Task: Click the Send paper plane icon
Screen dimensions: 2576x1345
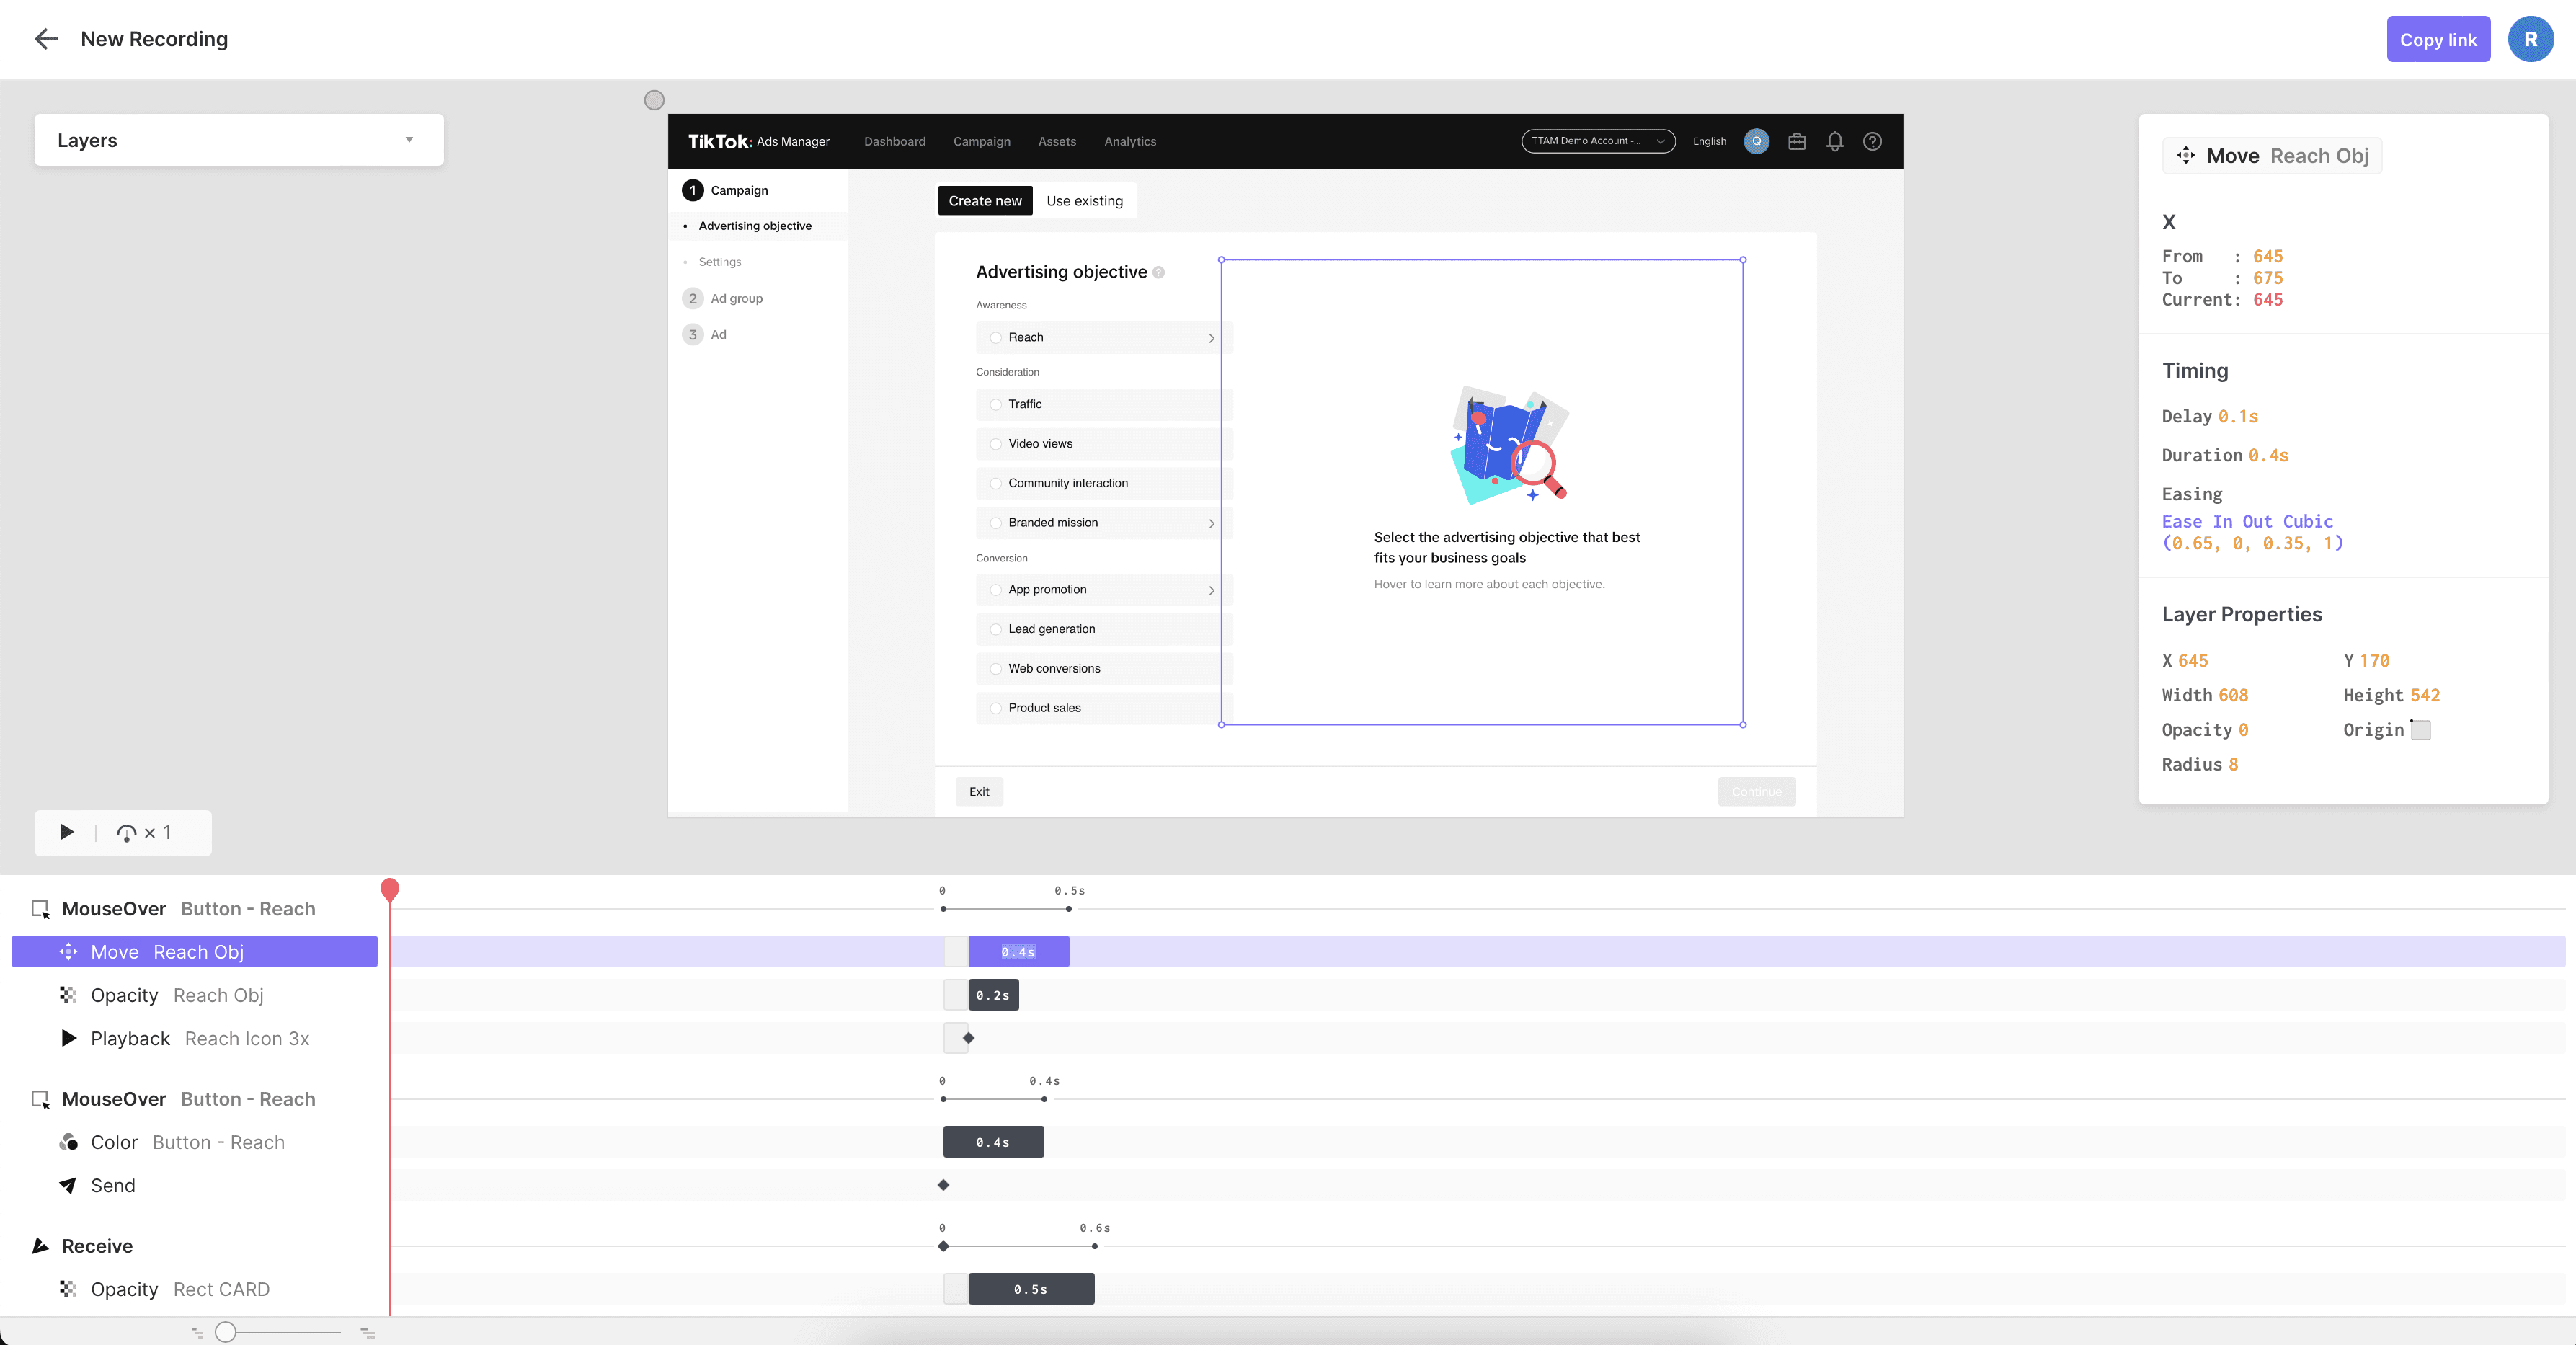Action: tap(68, 1185)
